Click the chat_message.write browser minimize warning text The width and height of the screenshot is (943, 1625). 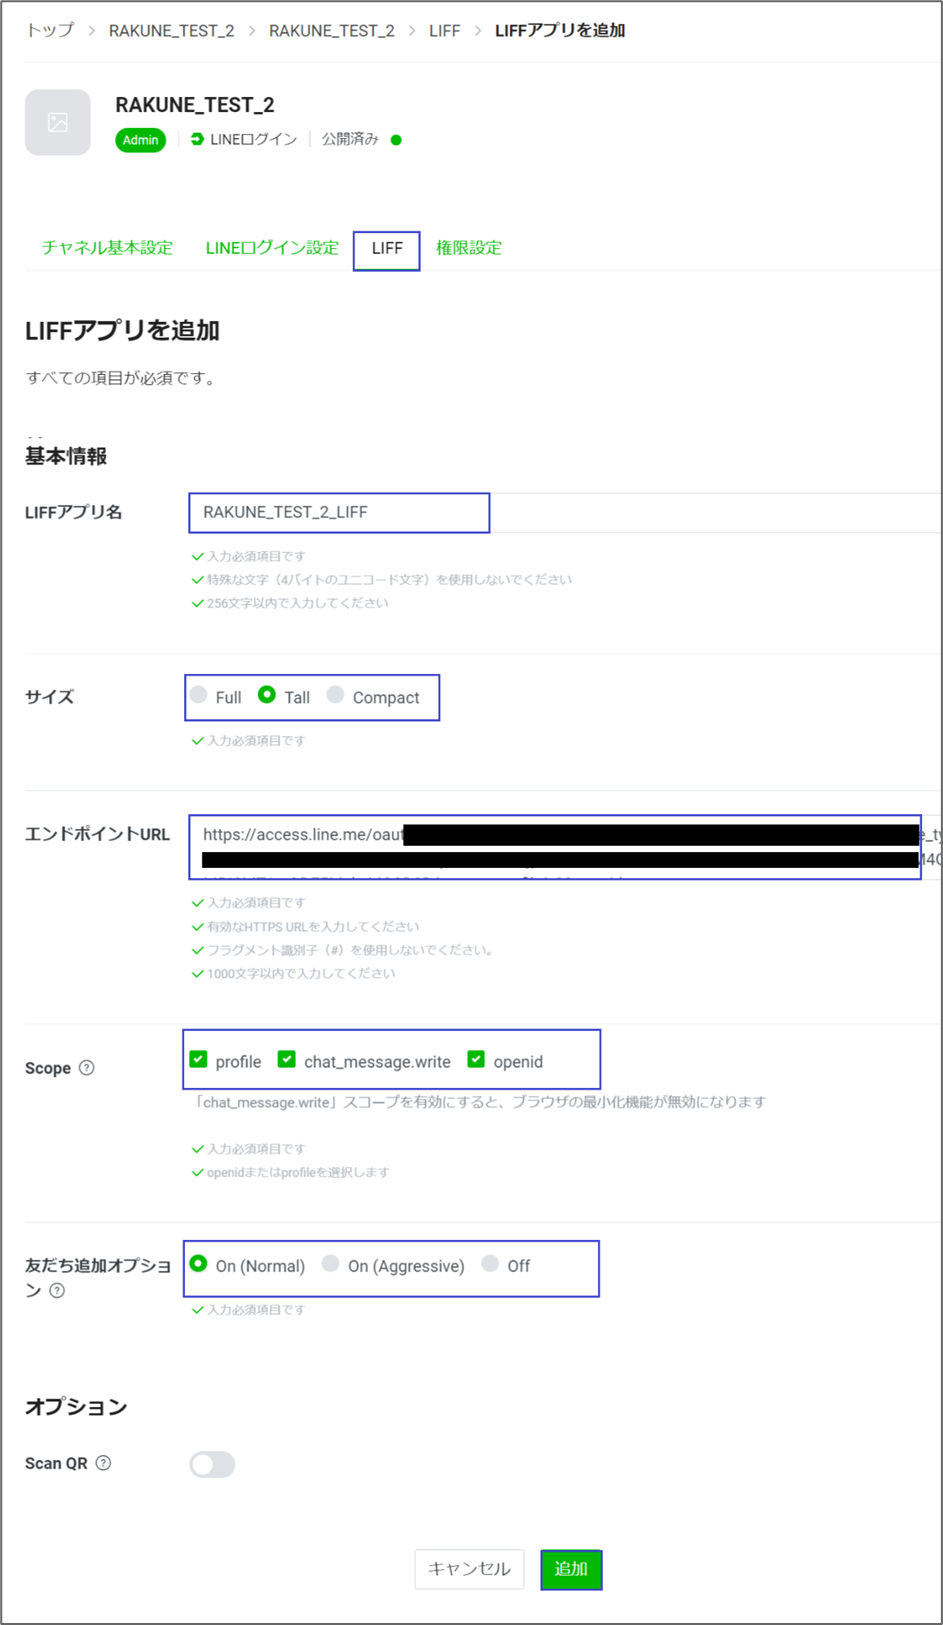481,1102
